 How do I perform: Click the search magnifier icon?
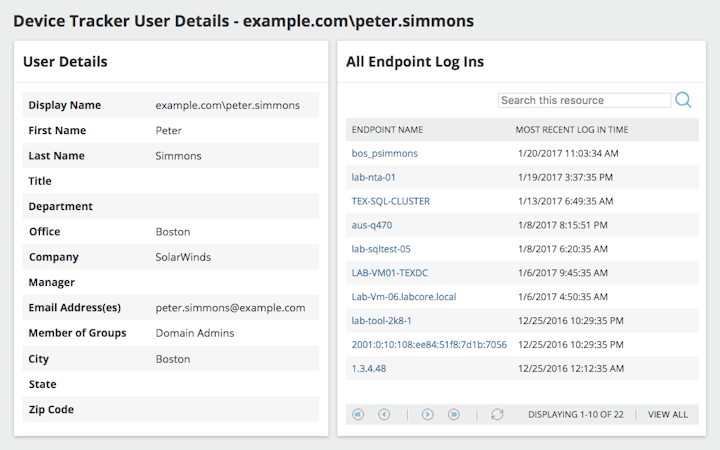click(684, 100)
